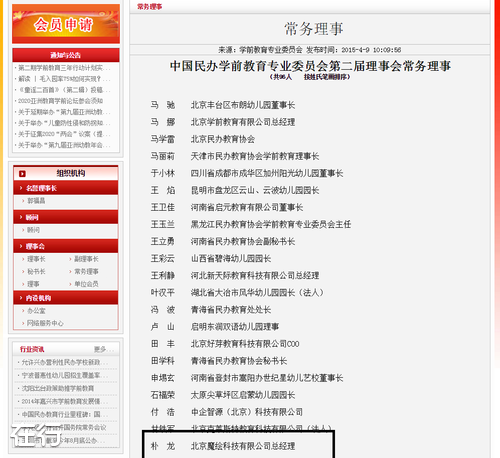The width and height of the screenshot is (500, 458).
Task: Select row 马娜 北京学前教育有限公司总经理
Action: pos(223,122)
